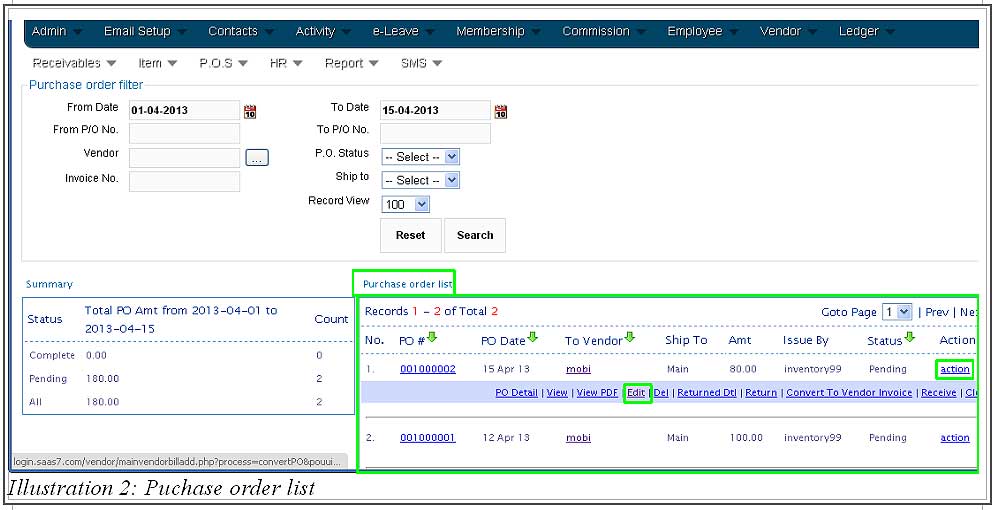Sort list by Status green arrow
997x510 pixels.
pyautogui.click(x=910, y=338)
